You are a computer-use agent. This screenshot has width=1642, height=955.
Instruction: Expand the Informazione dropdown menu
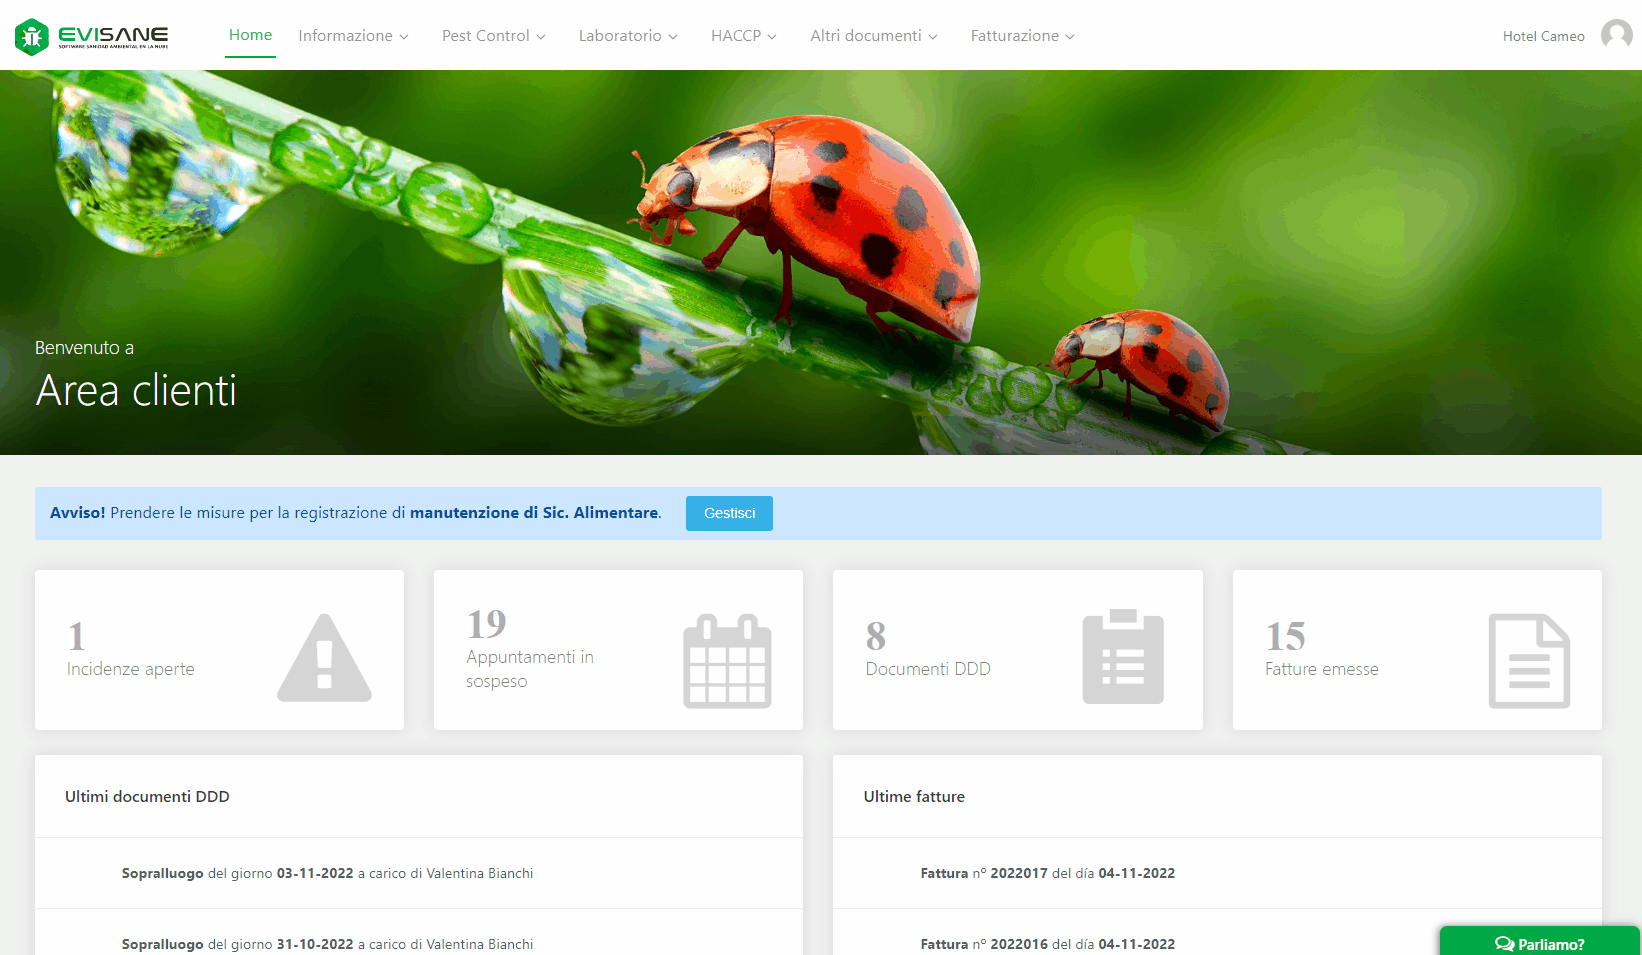353,36
